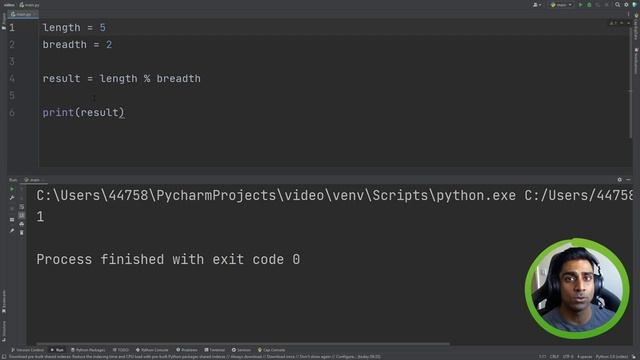Viewport: 640px width, 360px height.
Task: Toggle soft-wrap icon in Run panel
Action: (22, 207)
